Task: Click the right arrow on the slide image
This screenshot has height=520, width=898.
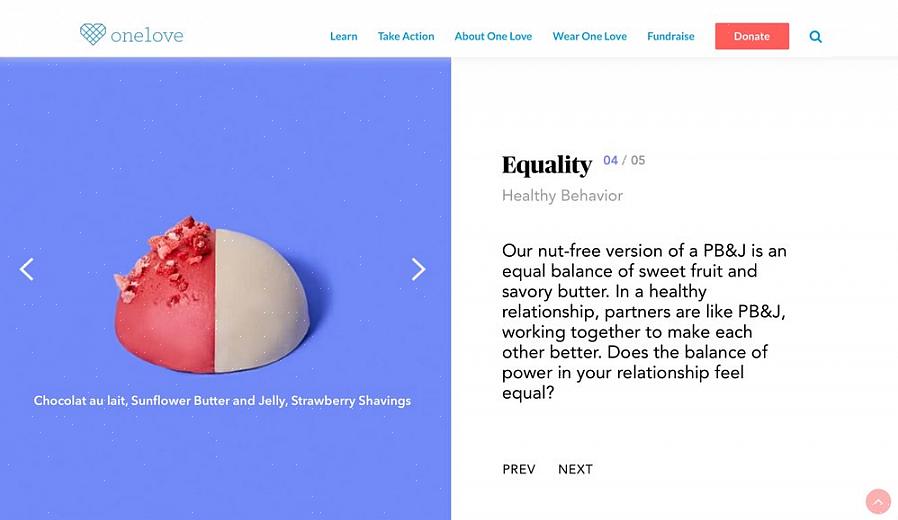Action: tap(419, 269)
